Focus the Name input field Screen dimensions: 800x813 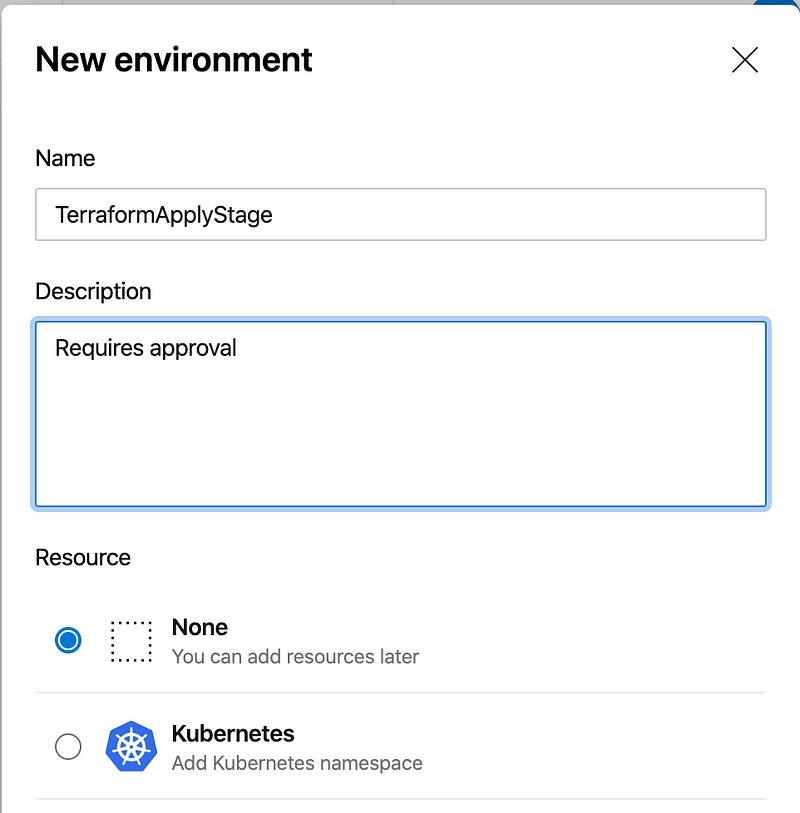[400, 215]
